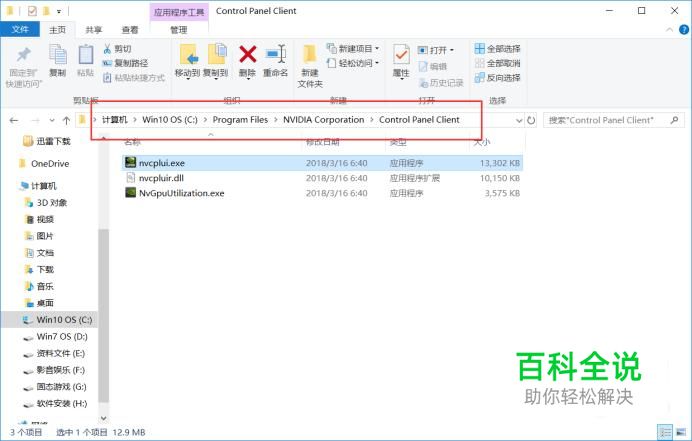Delete using the red X icon
Viewport: 692px width, 441px height.
pos(248,55)
